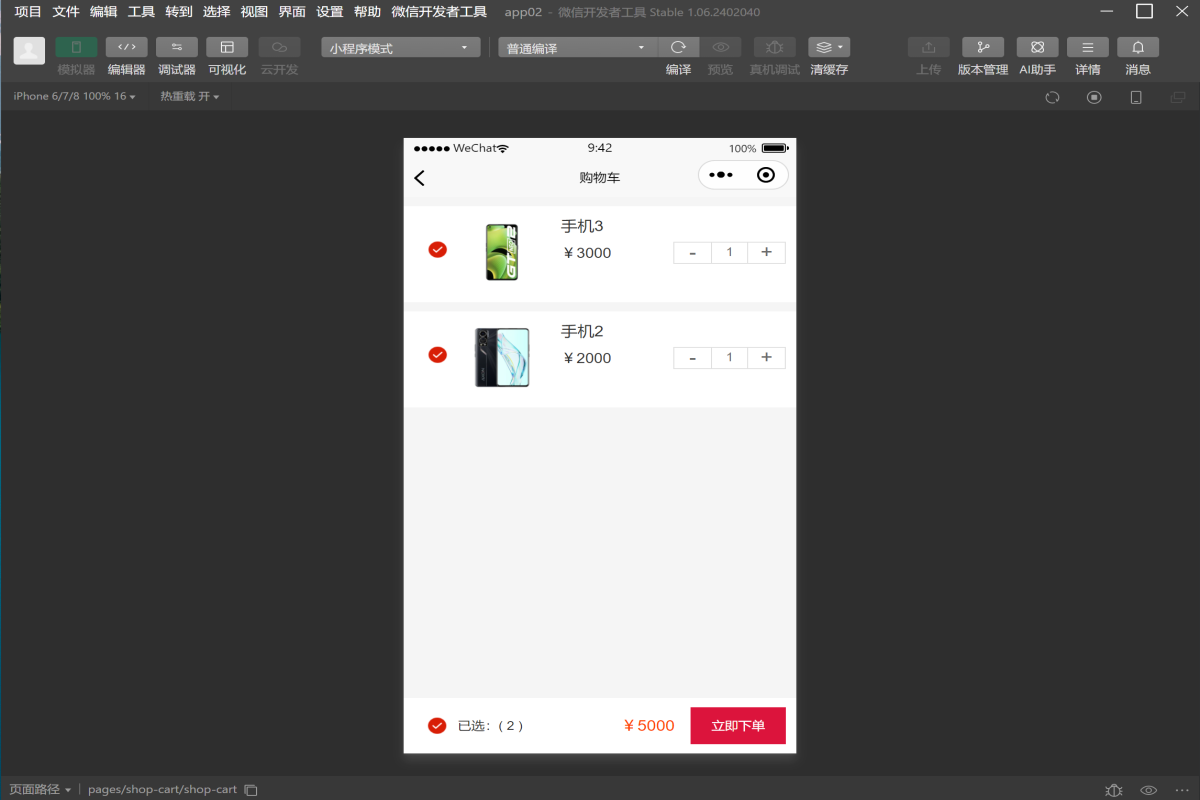
Task: Open version management icon
Action: [982, 48]
